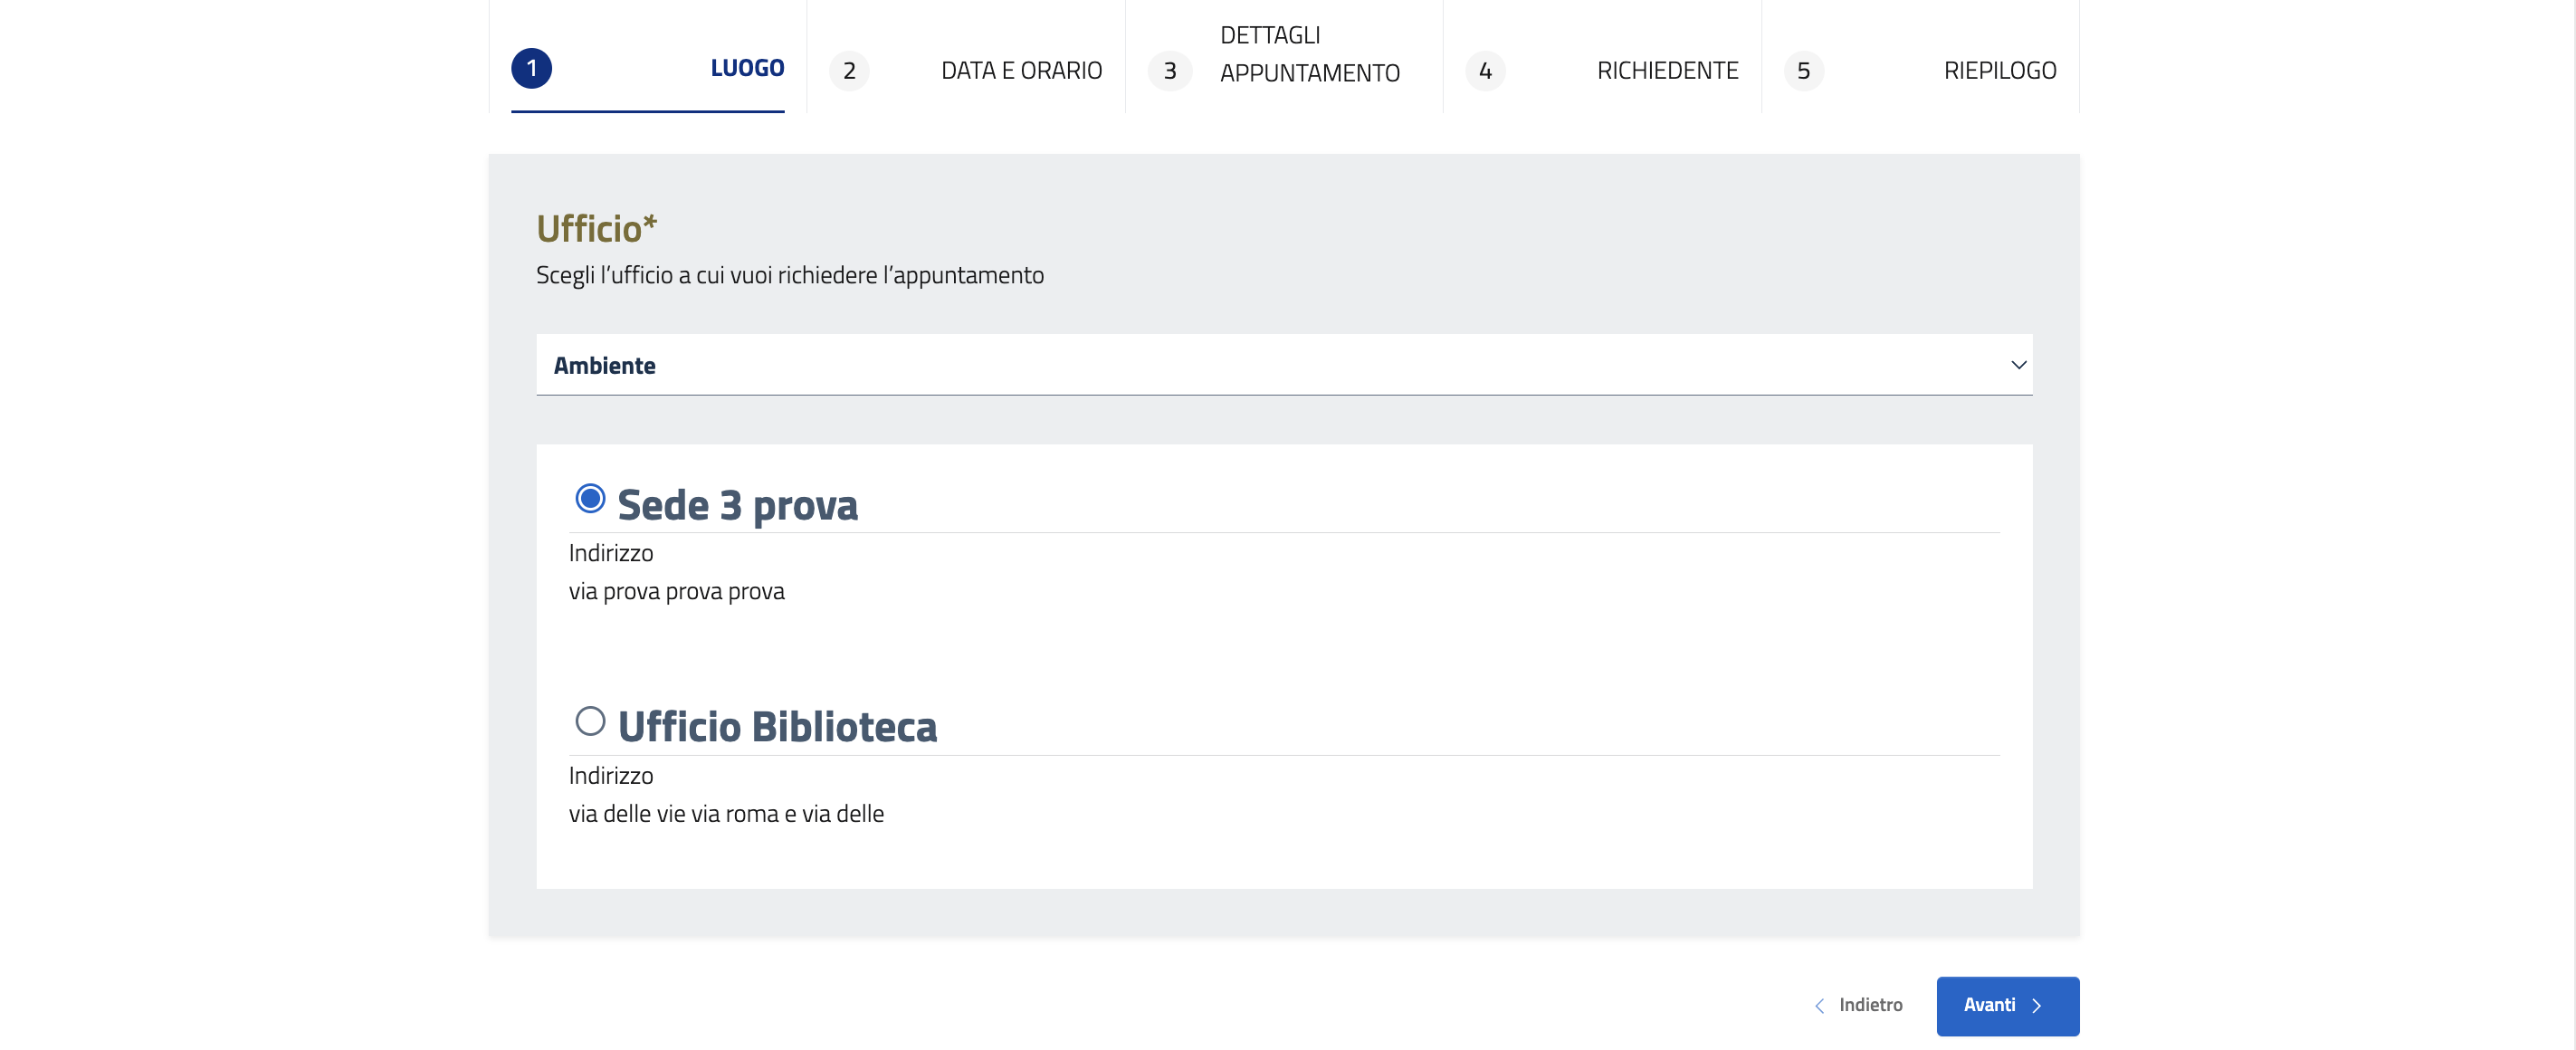Open the DETTAGLI APPUNTAMENTO step
Viewport: 2576px width, 1050px height.
(x=1309, y=54)
